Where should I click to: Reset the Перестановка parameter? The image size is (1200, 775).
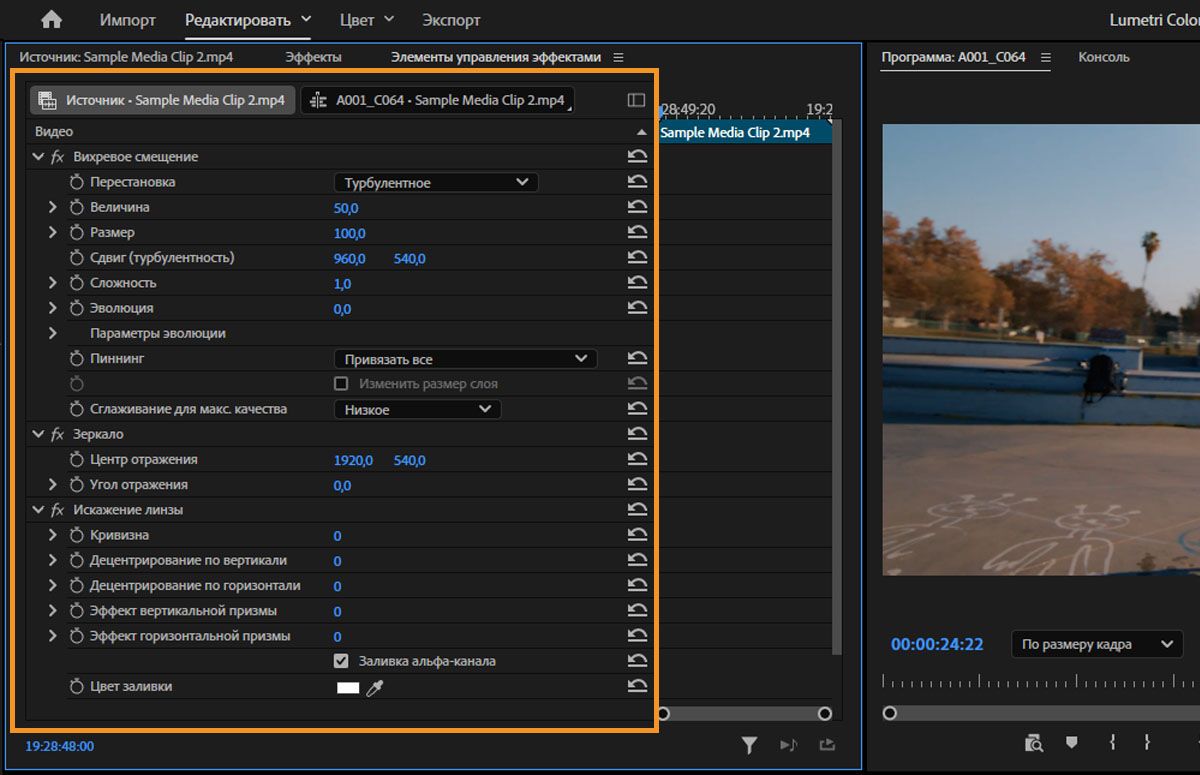(637, 182)
